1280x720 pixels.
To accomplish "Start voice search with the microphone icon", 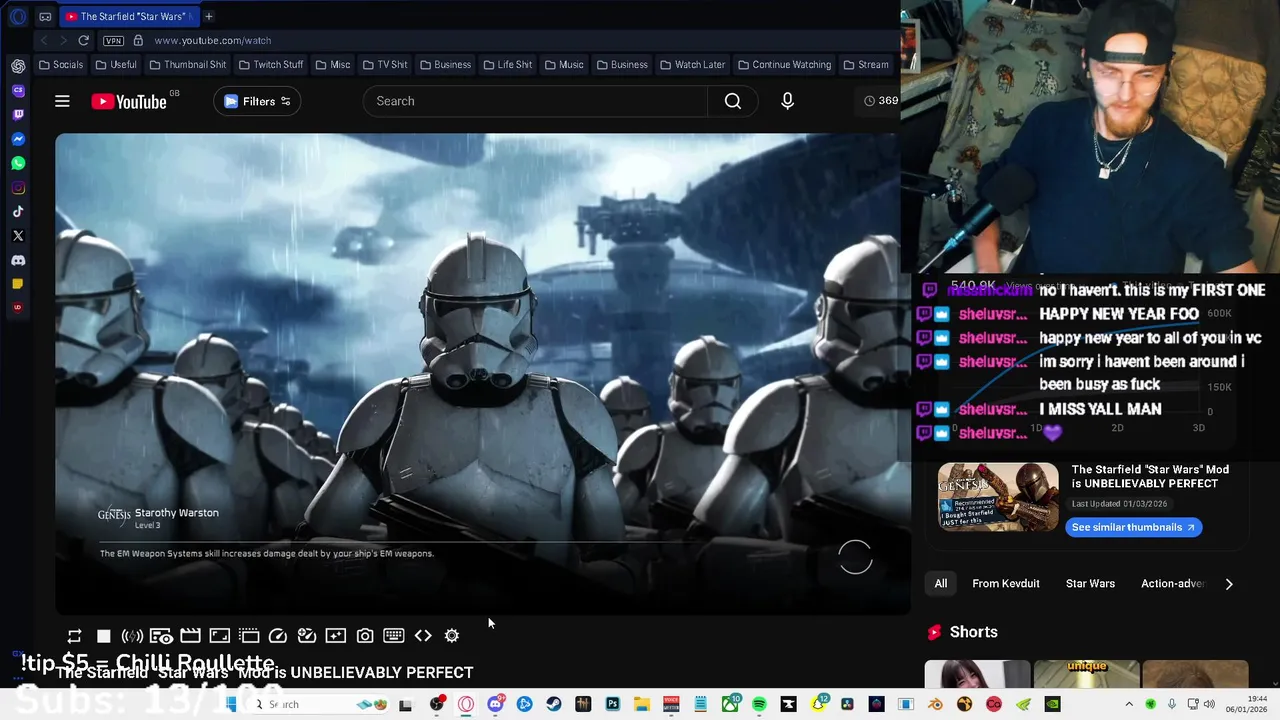I will pos(787,101).
